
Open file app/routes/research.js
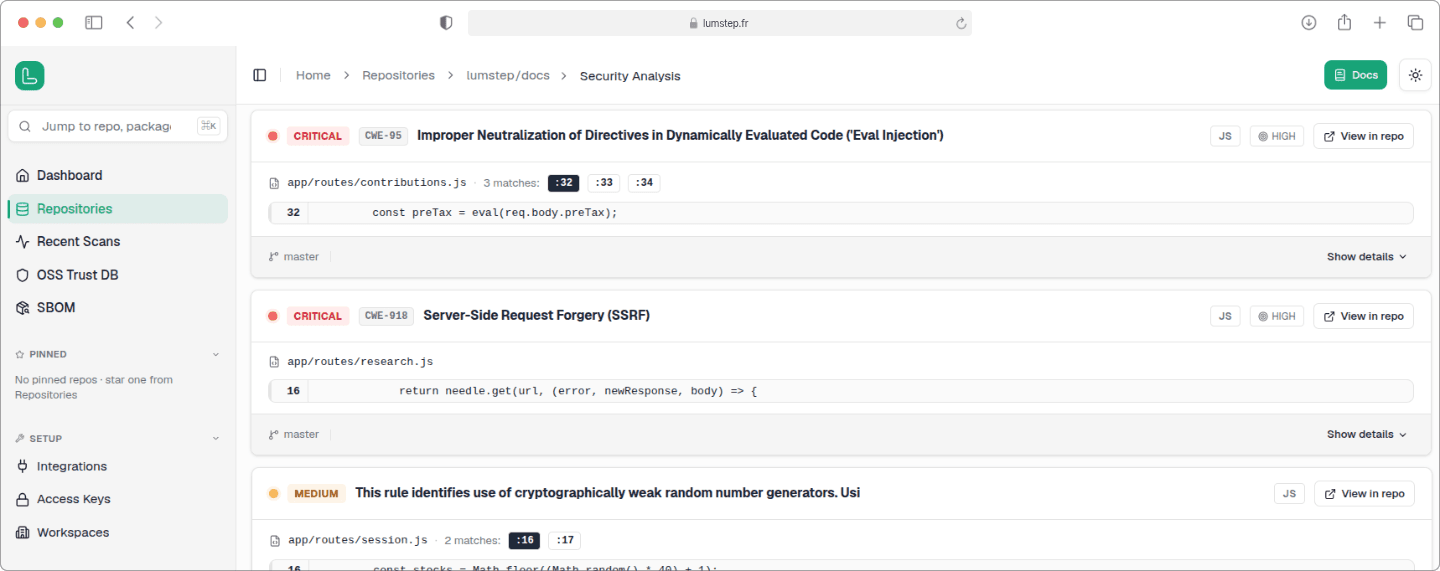point(360,362)
